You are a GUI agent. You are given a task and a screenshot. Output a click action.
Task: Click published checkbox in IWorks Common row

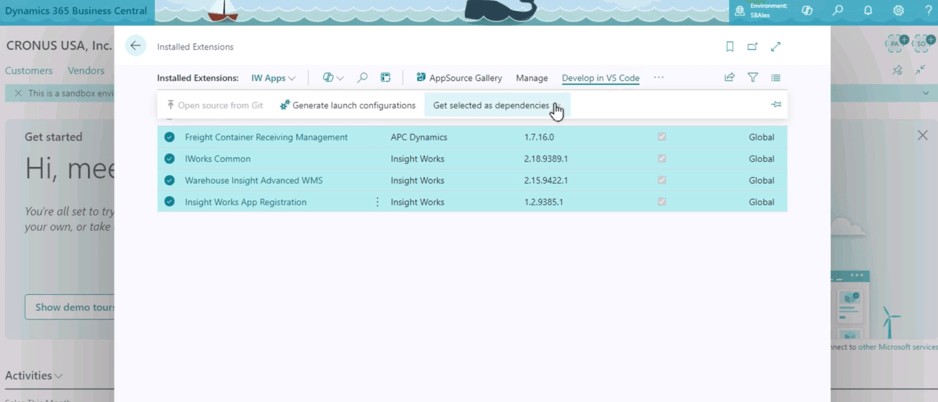[662, 159]
